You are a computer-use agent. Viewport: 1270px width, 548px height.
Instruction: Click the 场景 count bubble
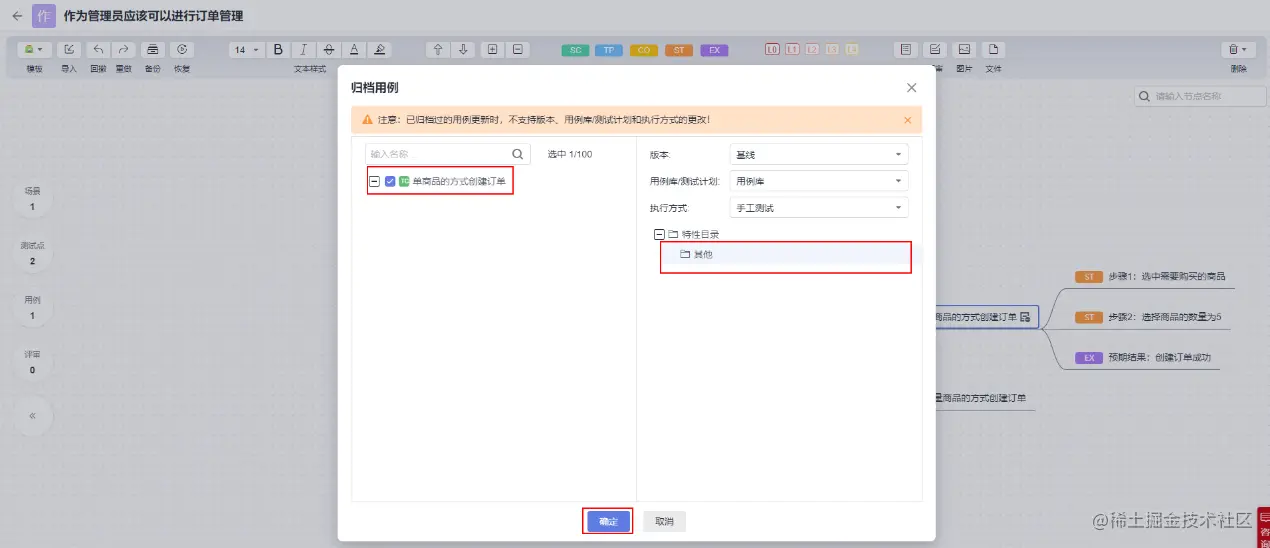pyautogui.click(x=32, y=199)
